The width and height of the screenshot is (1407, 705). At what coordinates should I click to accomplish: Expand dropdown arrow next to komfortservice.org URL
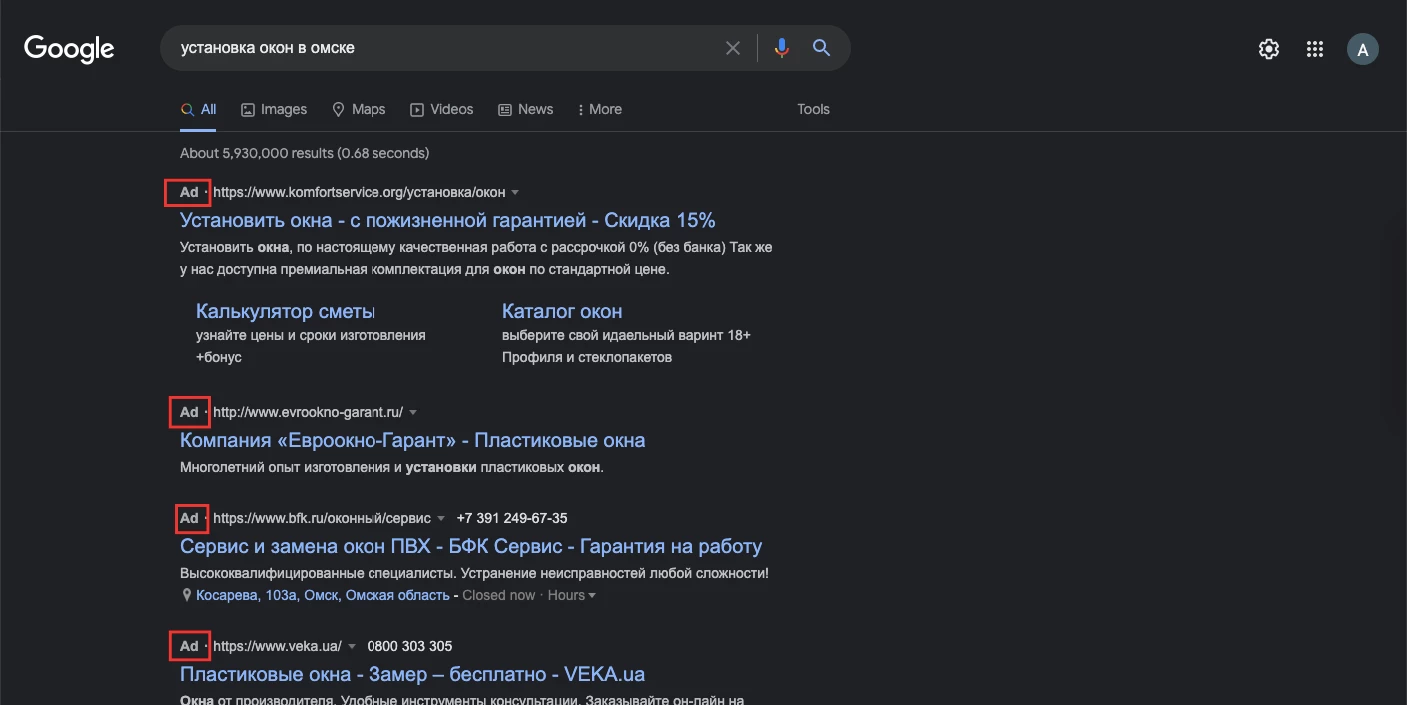515,192
